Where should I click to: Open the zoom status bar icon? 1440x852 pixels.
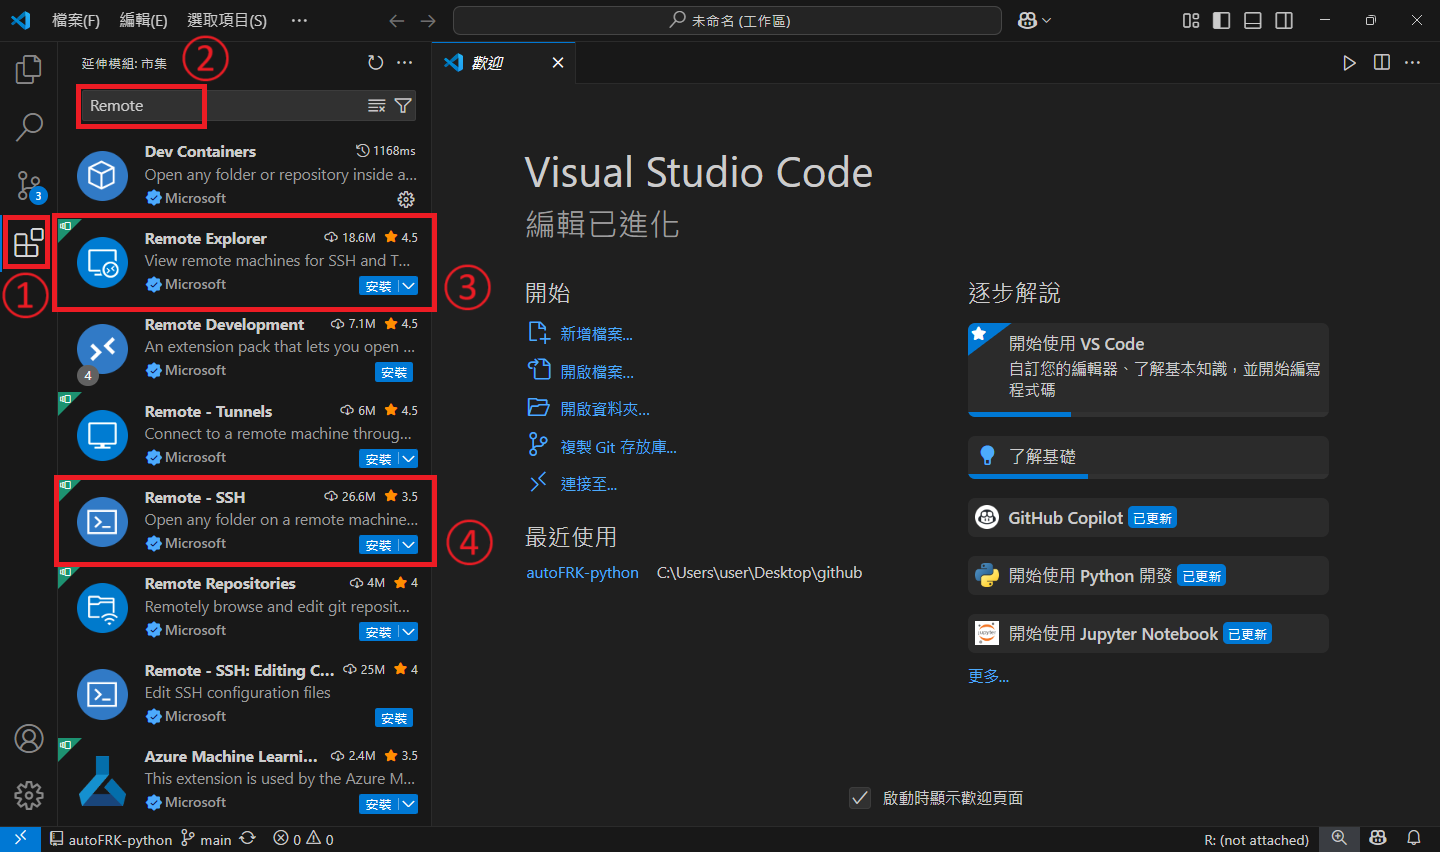tap(1339, 839)
